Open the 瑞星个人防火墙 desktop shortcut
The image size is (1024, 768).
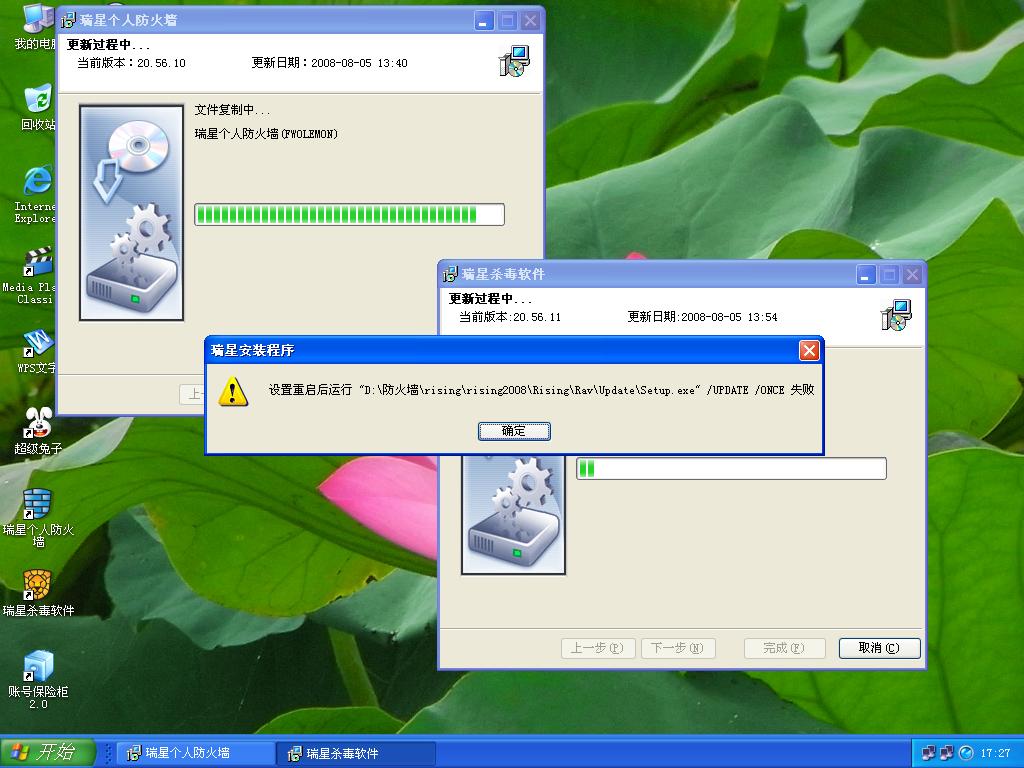[x=38, y=518]
